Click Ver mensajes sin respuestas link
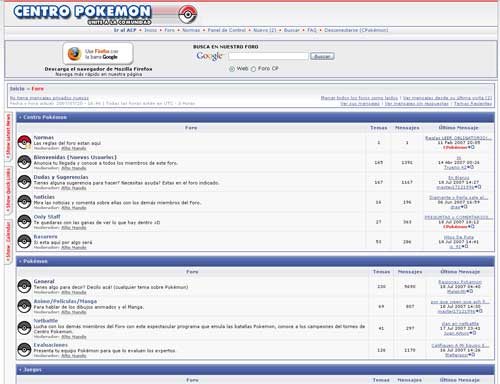 click(417, 104)
